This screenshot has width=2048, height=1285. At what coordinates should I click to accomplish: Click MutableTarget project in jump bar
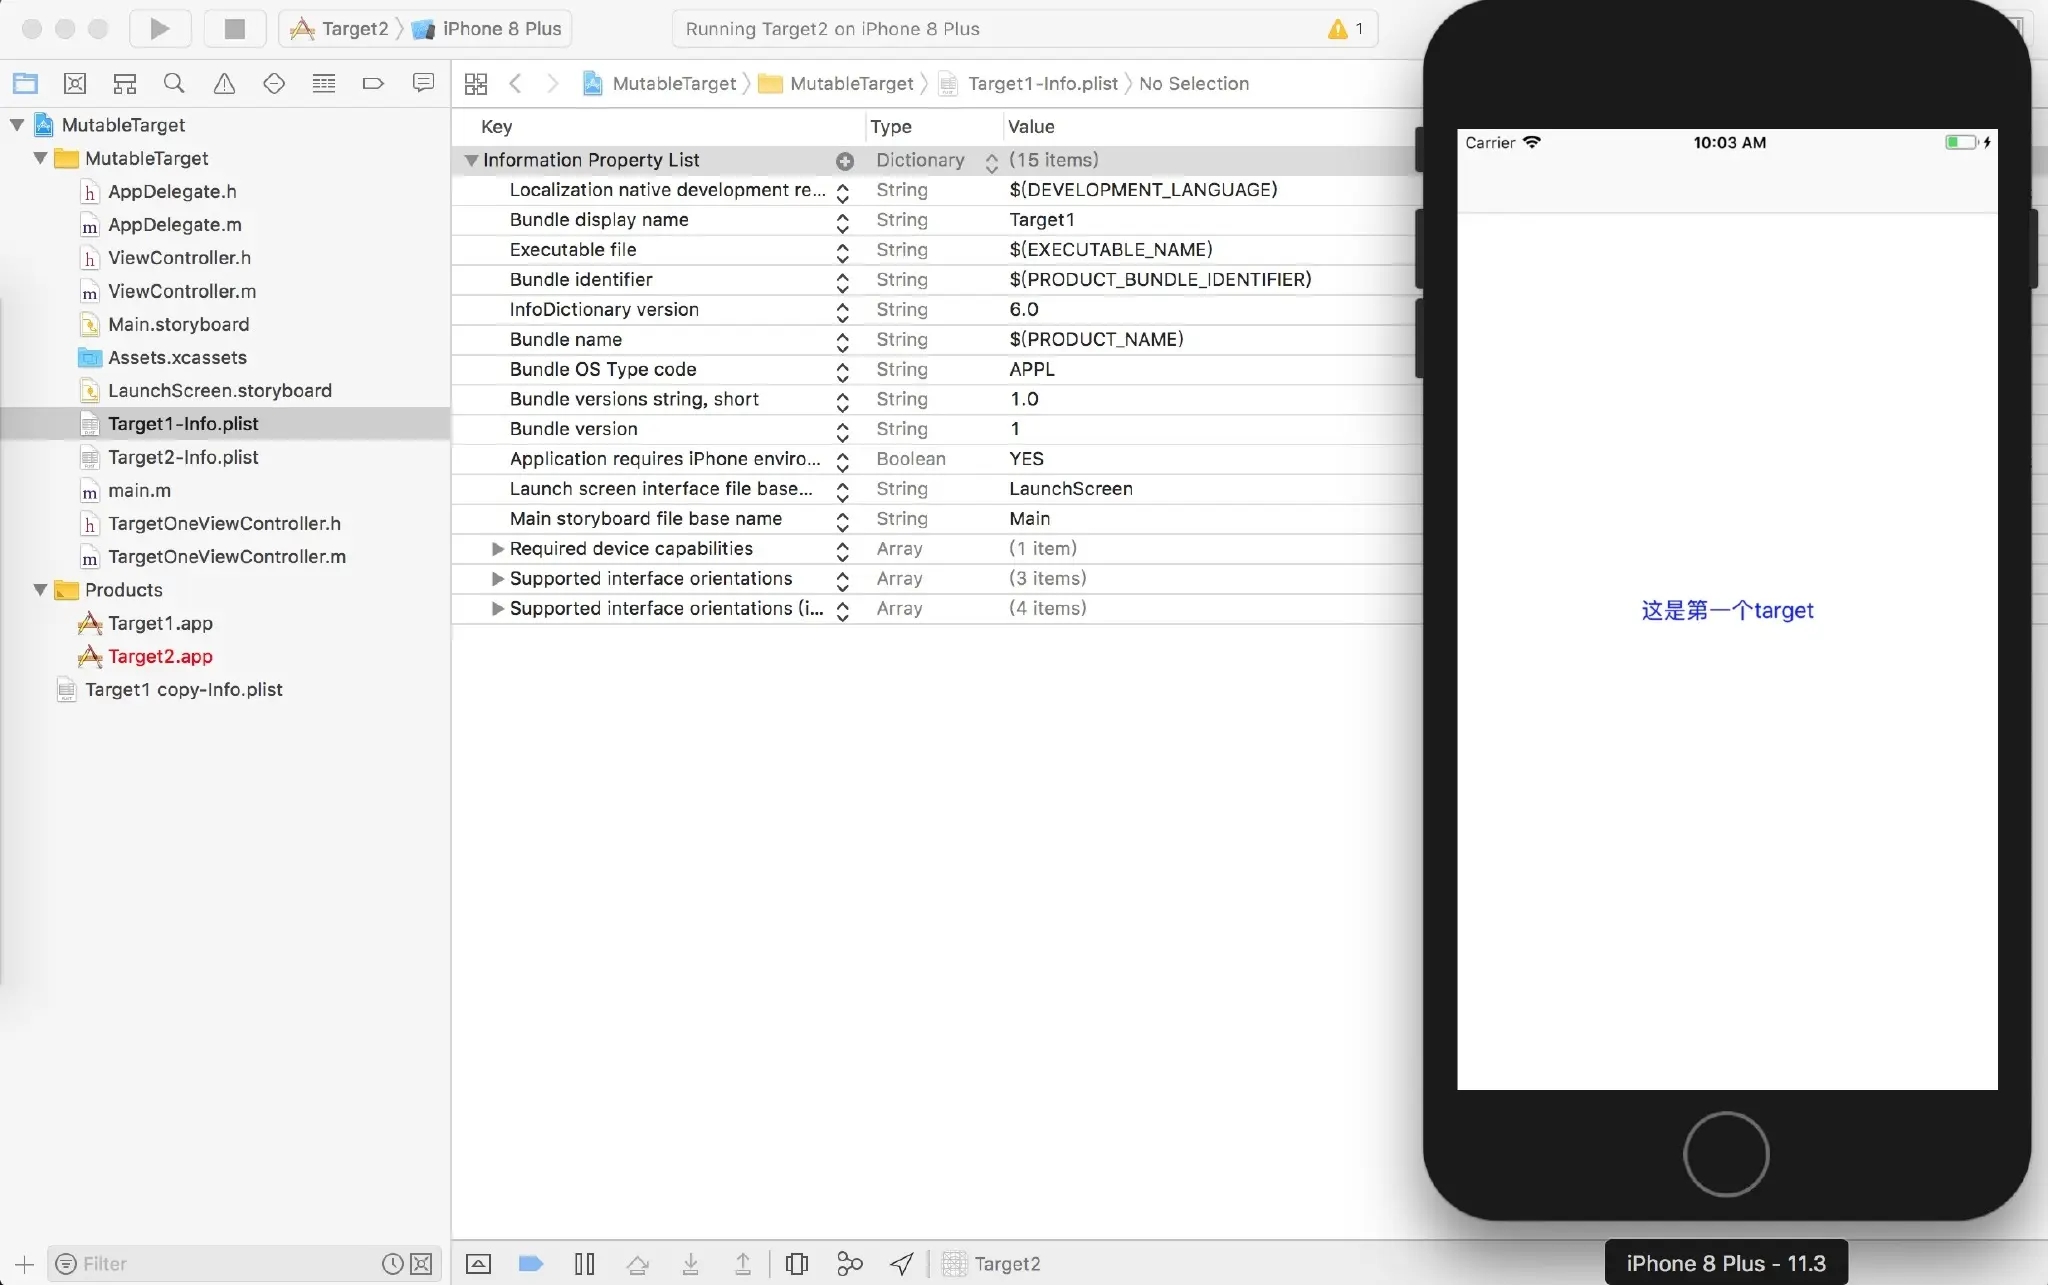pos(660,83)
